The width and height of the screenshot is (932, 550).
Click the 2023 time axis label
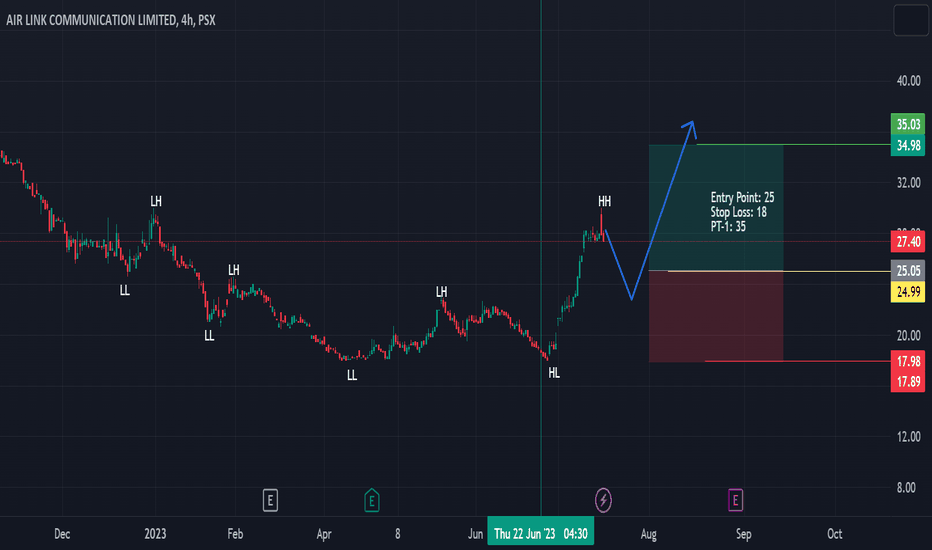155,534
